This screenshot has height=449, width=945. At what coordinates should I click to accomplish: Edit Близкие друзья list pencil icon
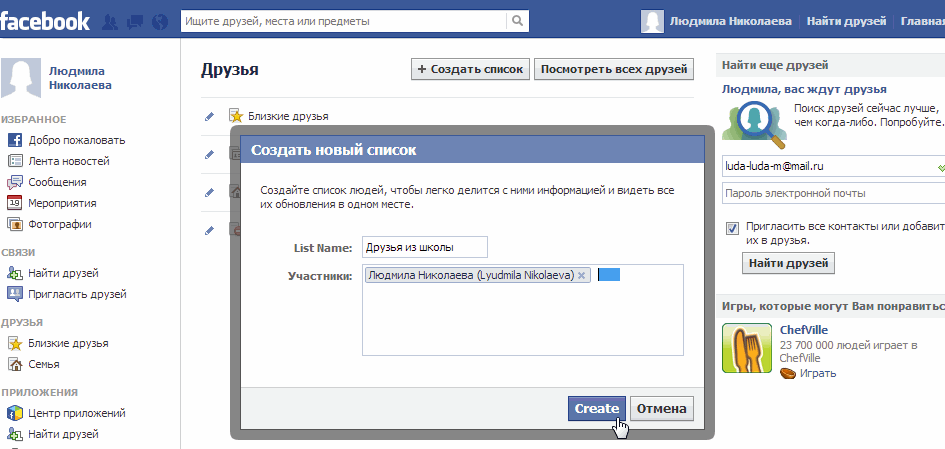point(209,116)
